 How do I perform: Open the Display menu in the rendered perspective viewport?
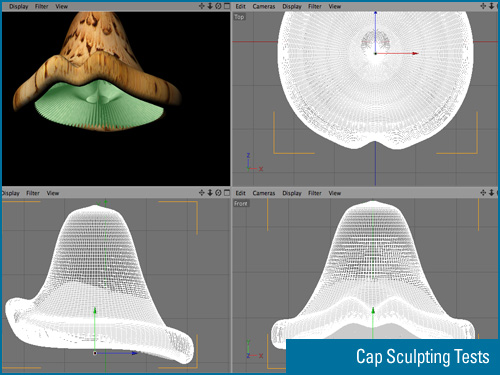[18, 6]
